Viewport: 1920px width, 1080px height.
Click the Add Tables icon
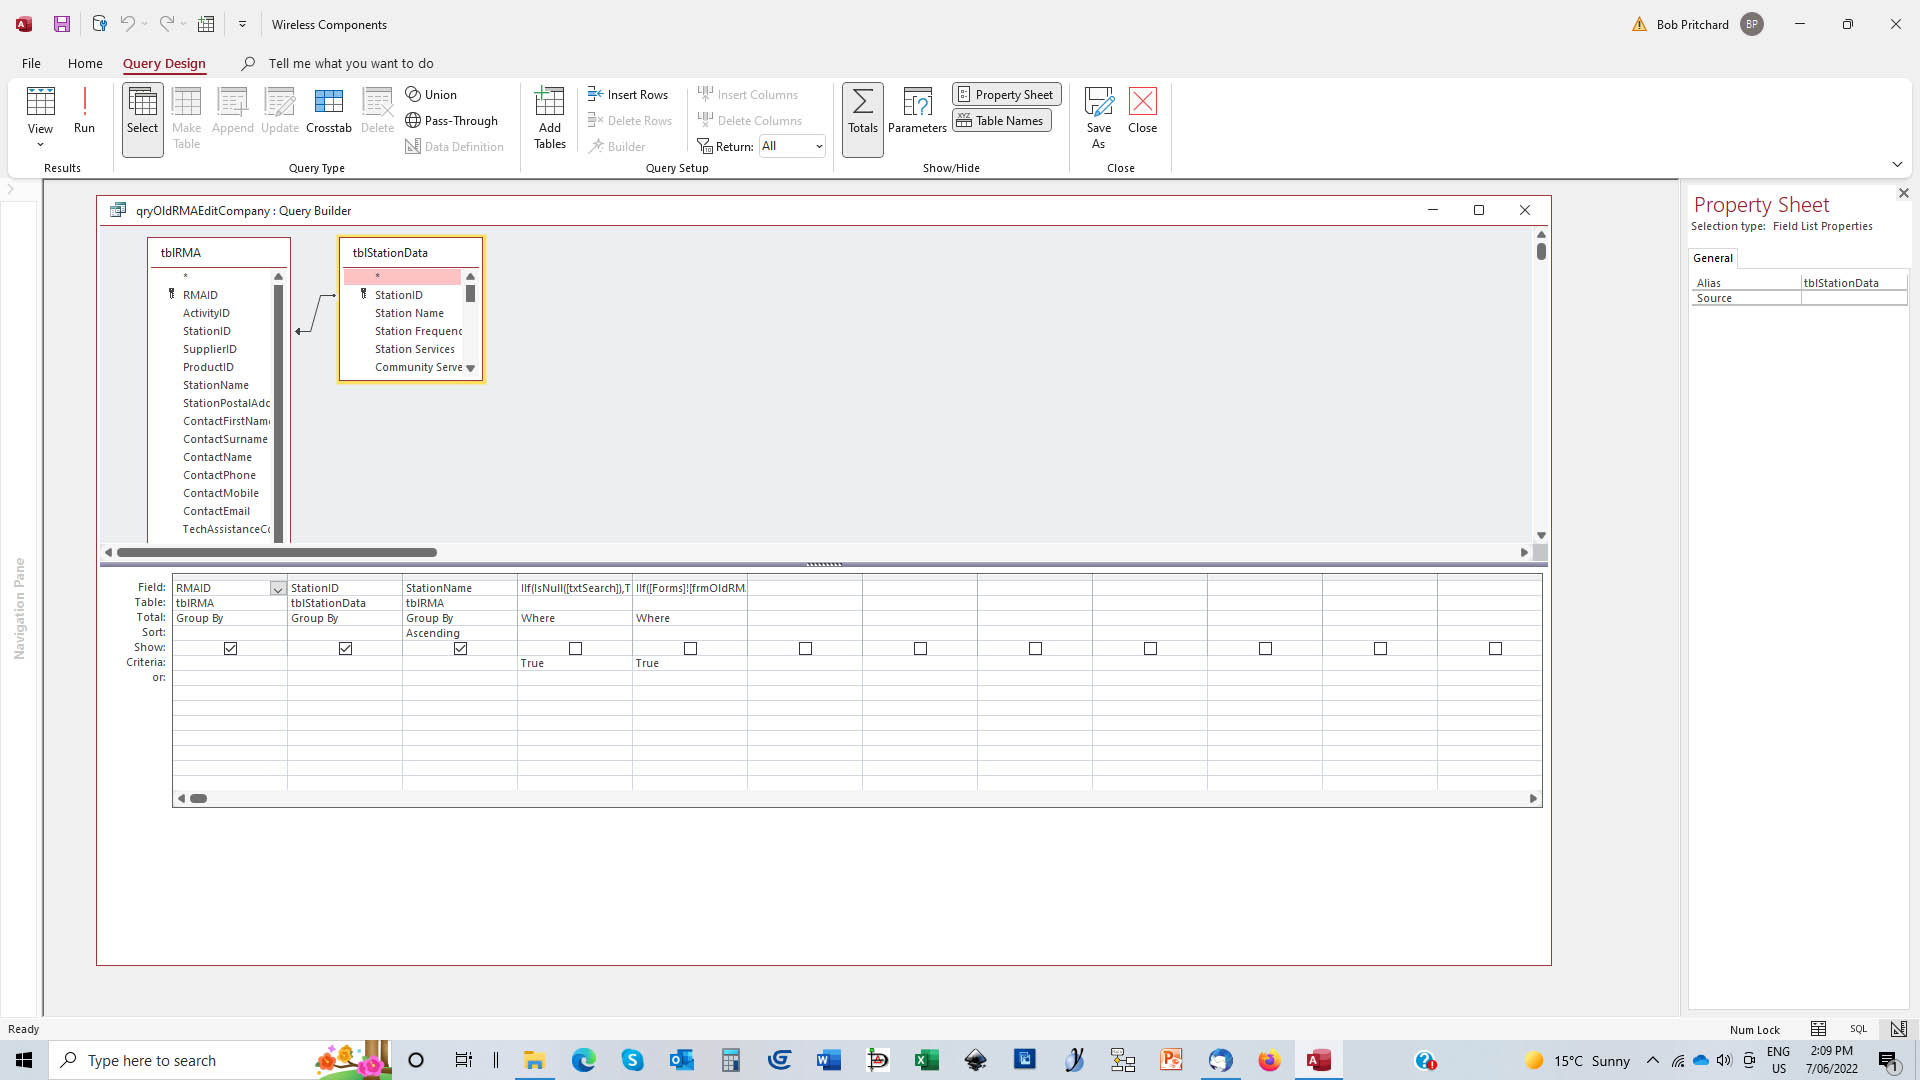(549, 117)
